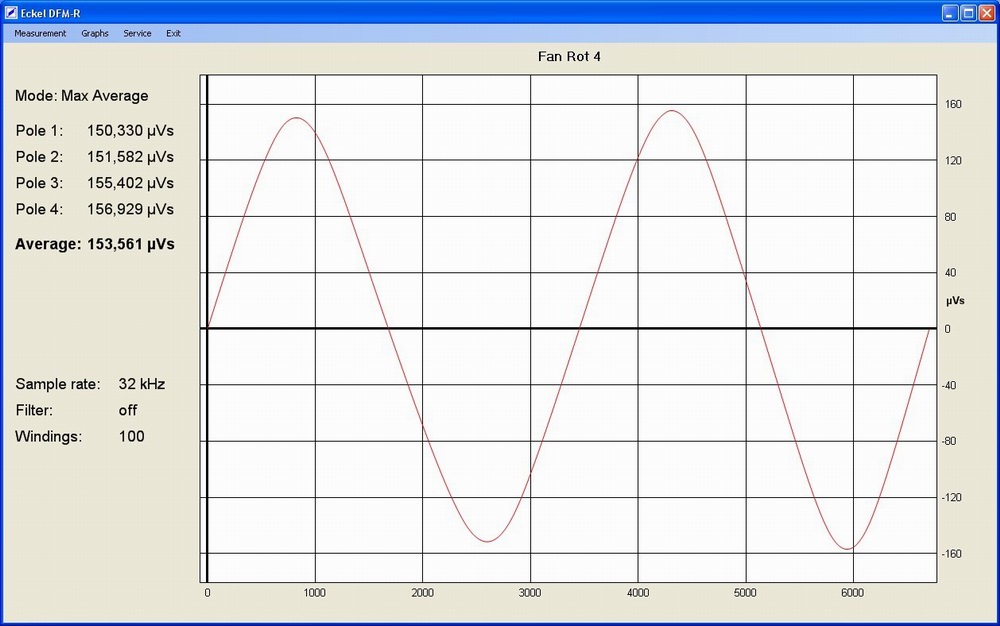Click the Pole 3 value 155,402 µVs
Screen dimensions: 1000x626
point(130,183)
